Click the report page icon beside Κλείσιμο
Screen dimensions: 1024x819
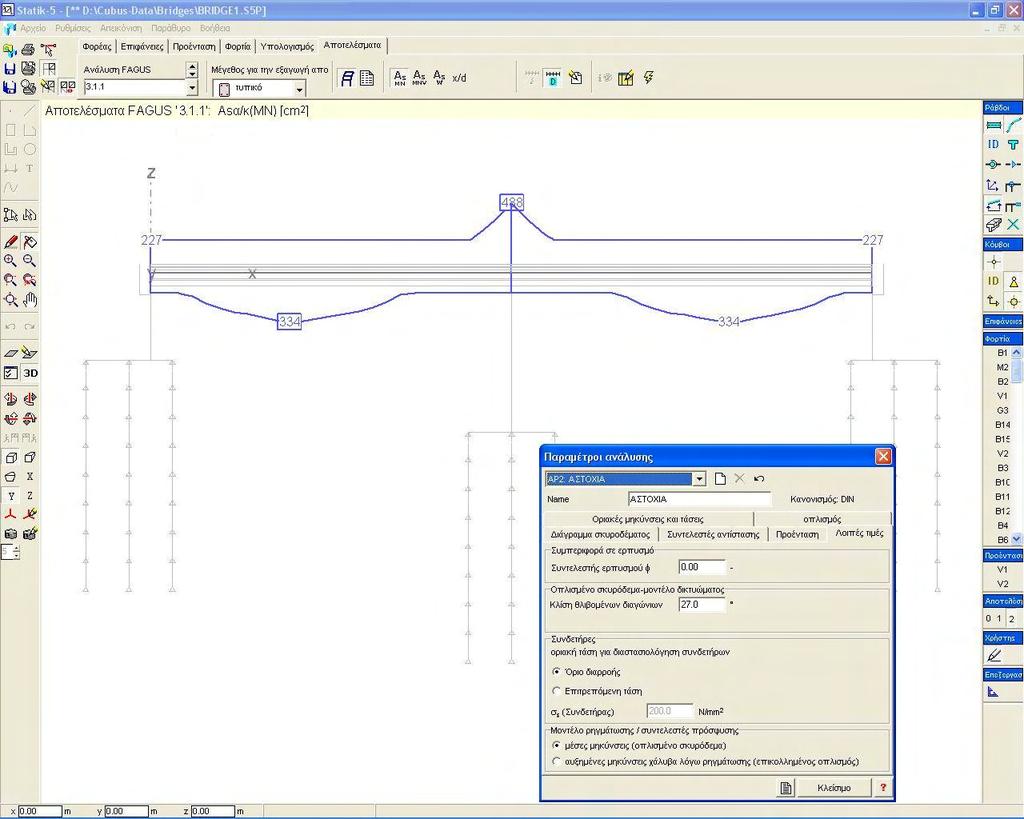point(786,788)
